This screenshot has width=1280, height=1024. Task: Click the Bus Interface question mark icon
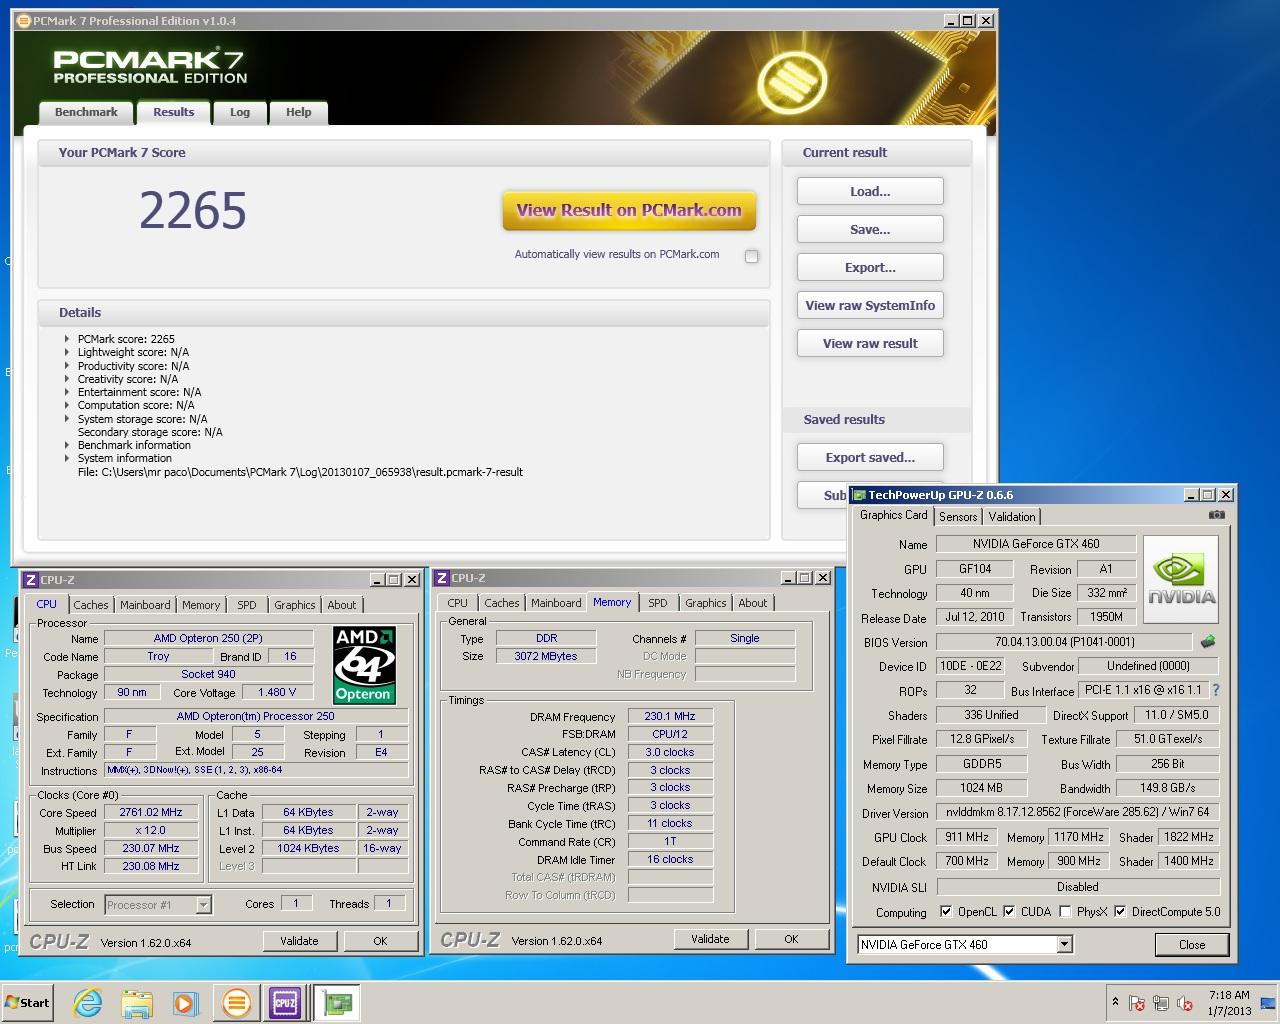(x=1216, y=690)
